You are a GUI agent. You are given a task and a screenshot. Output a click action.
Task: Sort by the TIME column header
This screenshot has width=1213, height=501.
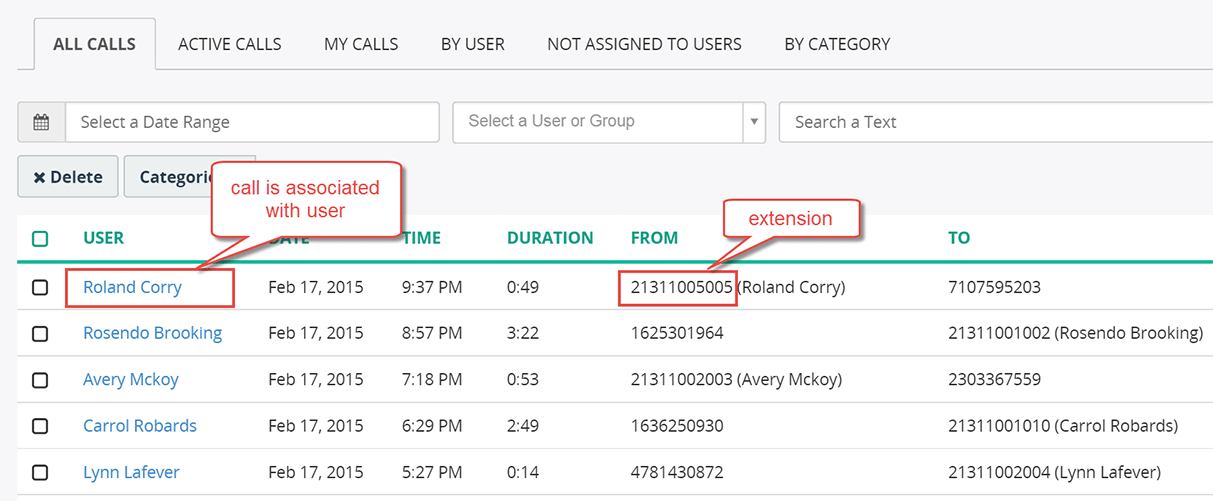coord(423,238)
